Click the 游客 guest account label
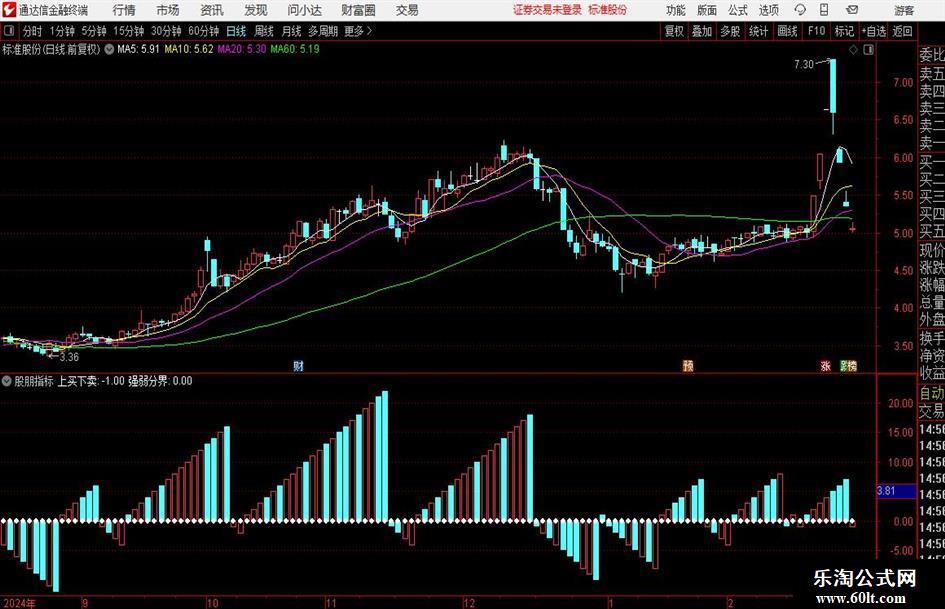Image resolution: width=945 pixels, height=609 pixels. point(904,10)
